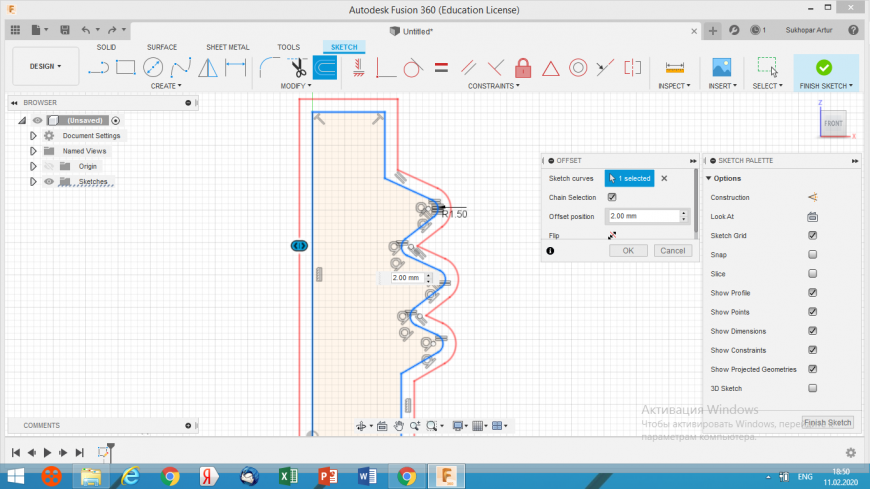
Task: Click the Flip direction icon in Offset
Action: pyautogui.click(x=612, y=235)
